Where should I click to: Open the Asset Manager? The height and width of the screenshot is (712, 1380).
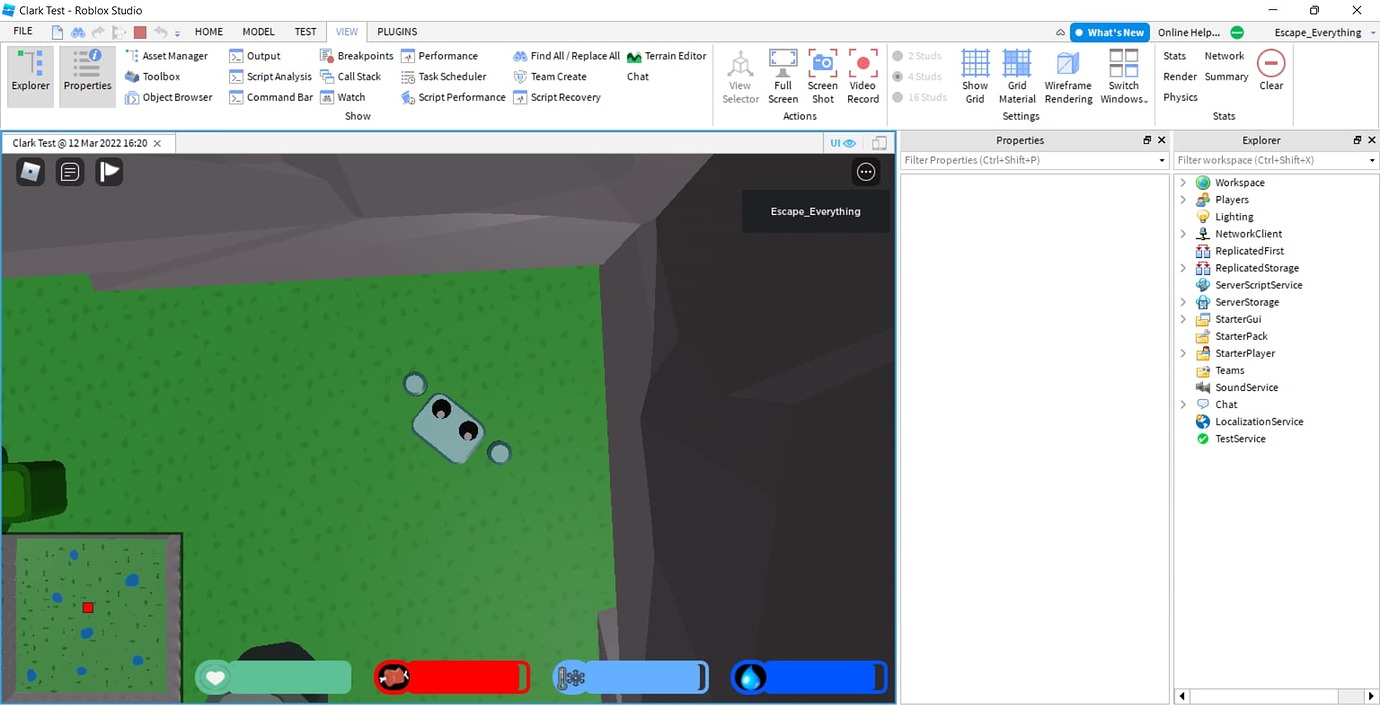[166, 56]
